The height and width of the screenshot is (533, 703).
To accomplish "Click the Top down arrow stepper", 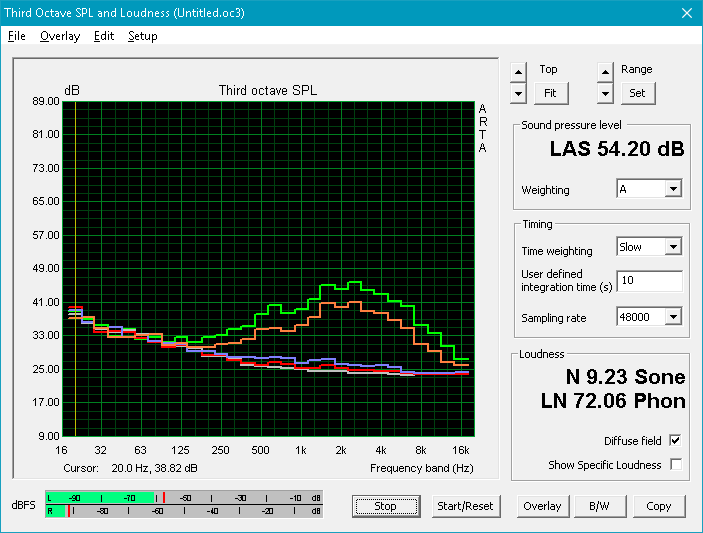I will click(x=518, y=94).
